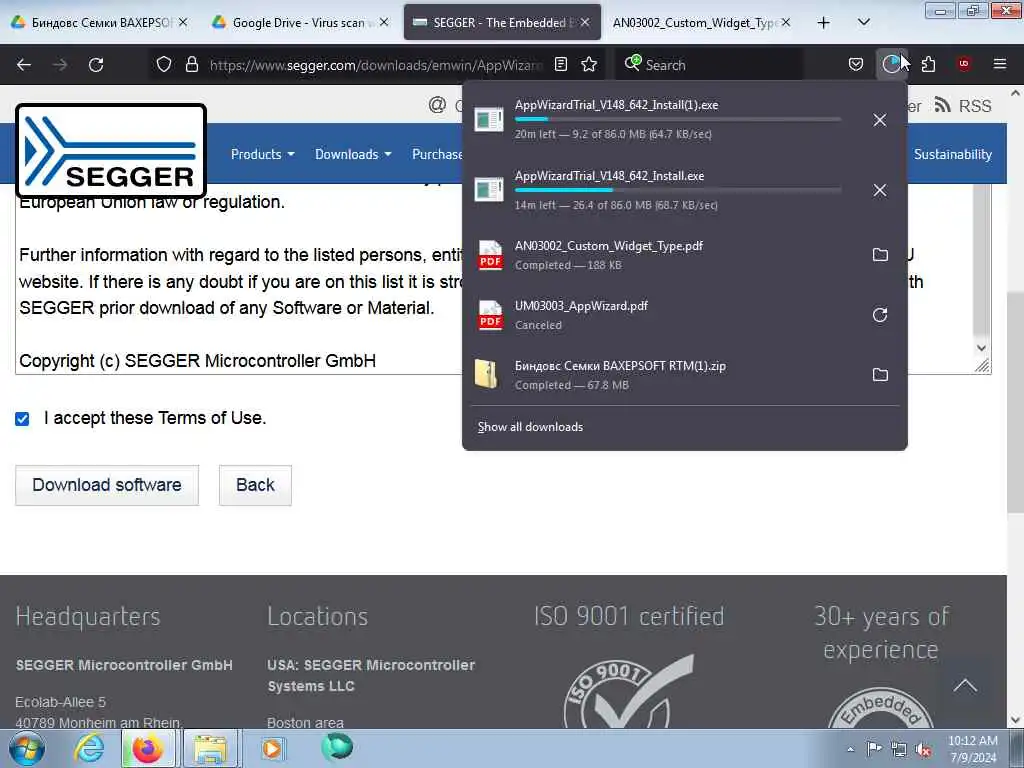Click the taskbar clock showing 10:12 AM
This screenshot has width=1024, height=768.
click(972, 749)
